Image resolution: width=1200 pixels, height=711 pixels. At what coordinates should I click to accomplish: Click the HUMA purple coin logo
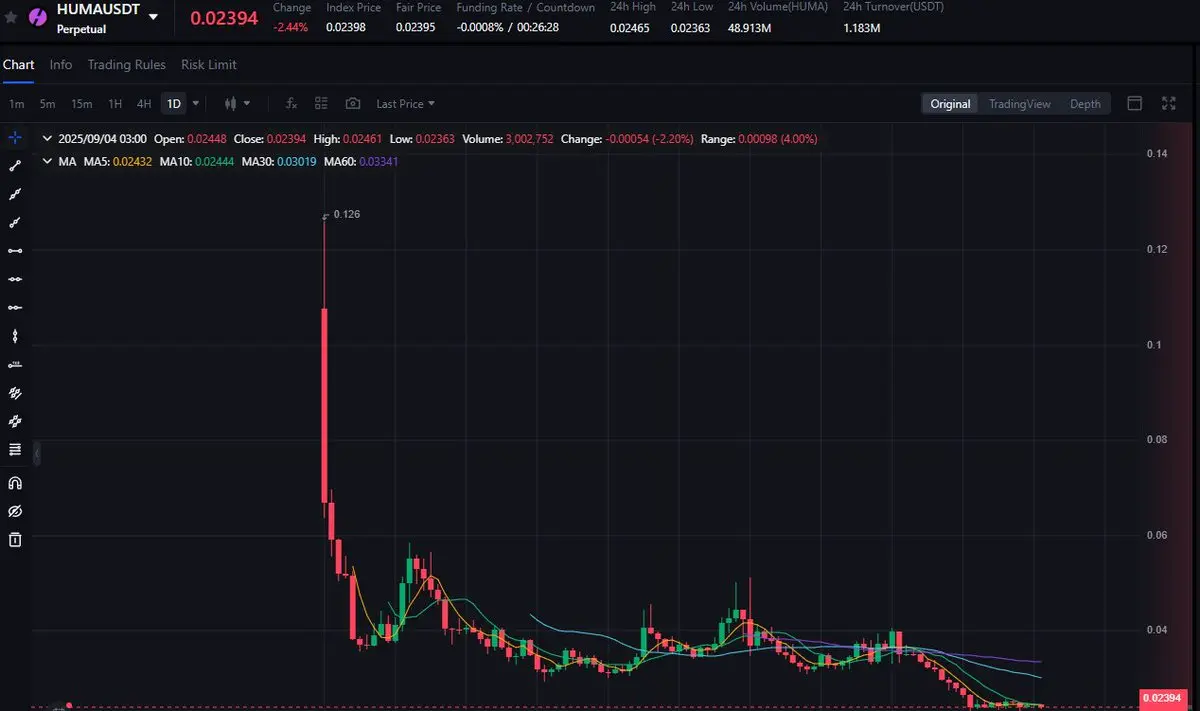pos(39,16)
